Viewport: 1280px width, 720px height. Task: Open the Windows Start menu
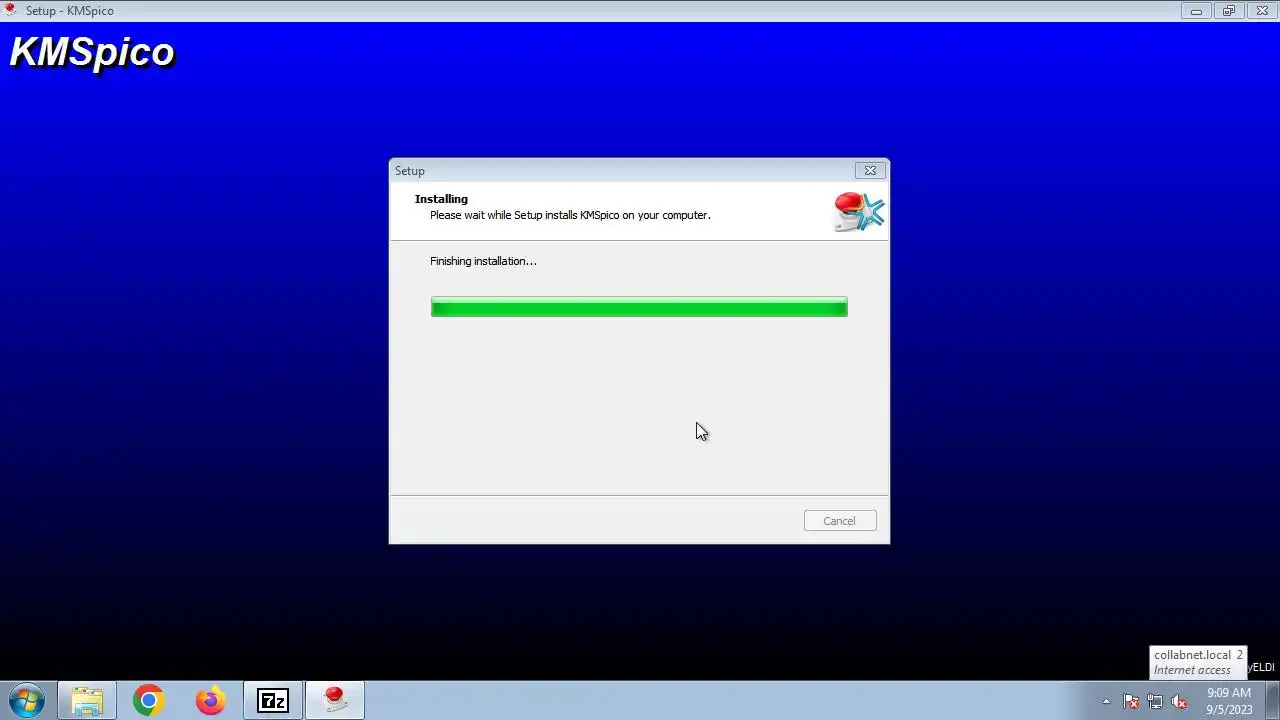pyautogui.click(x=26, y=701)
